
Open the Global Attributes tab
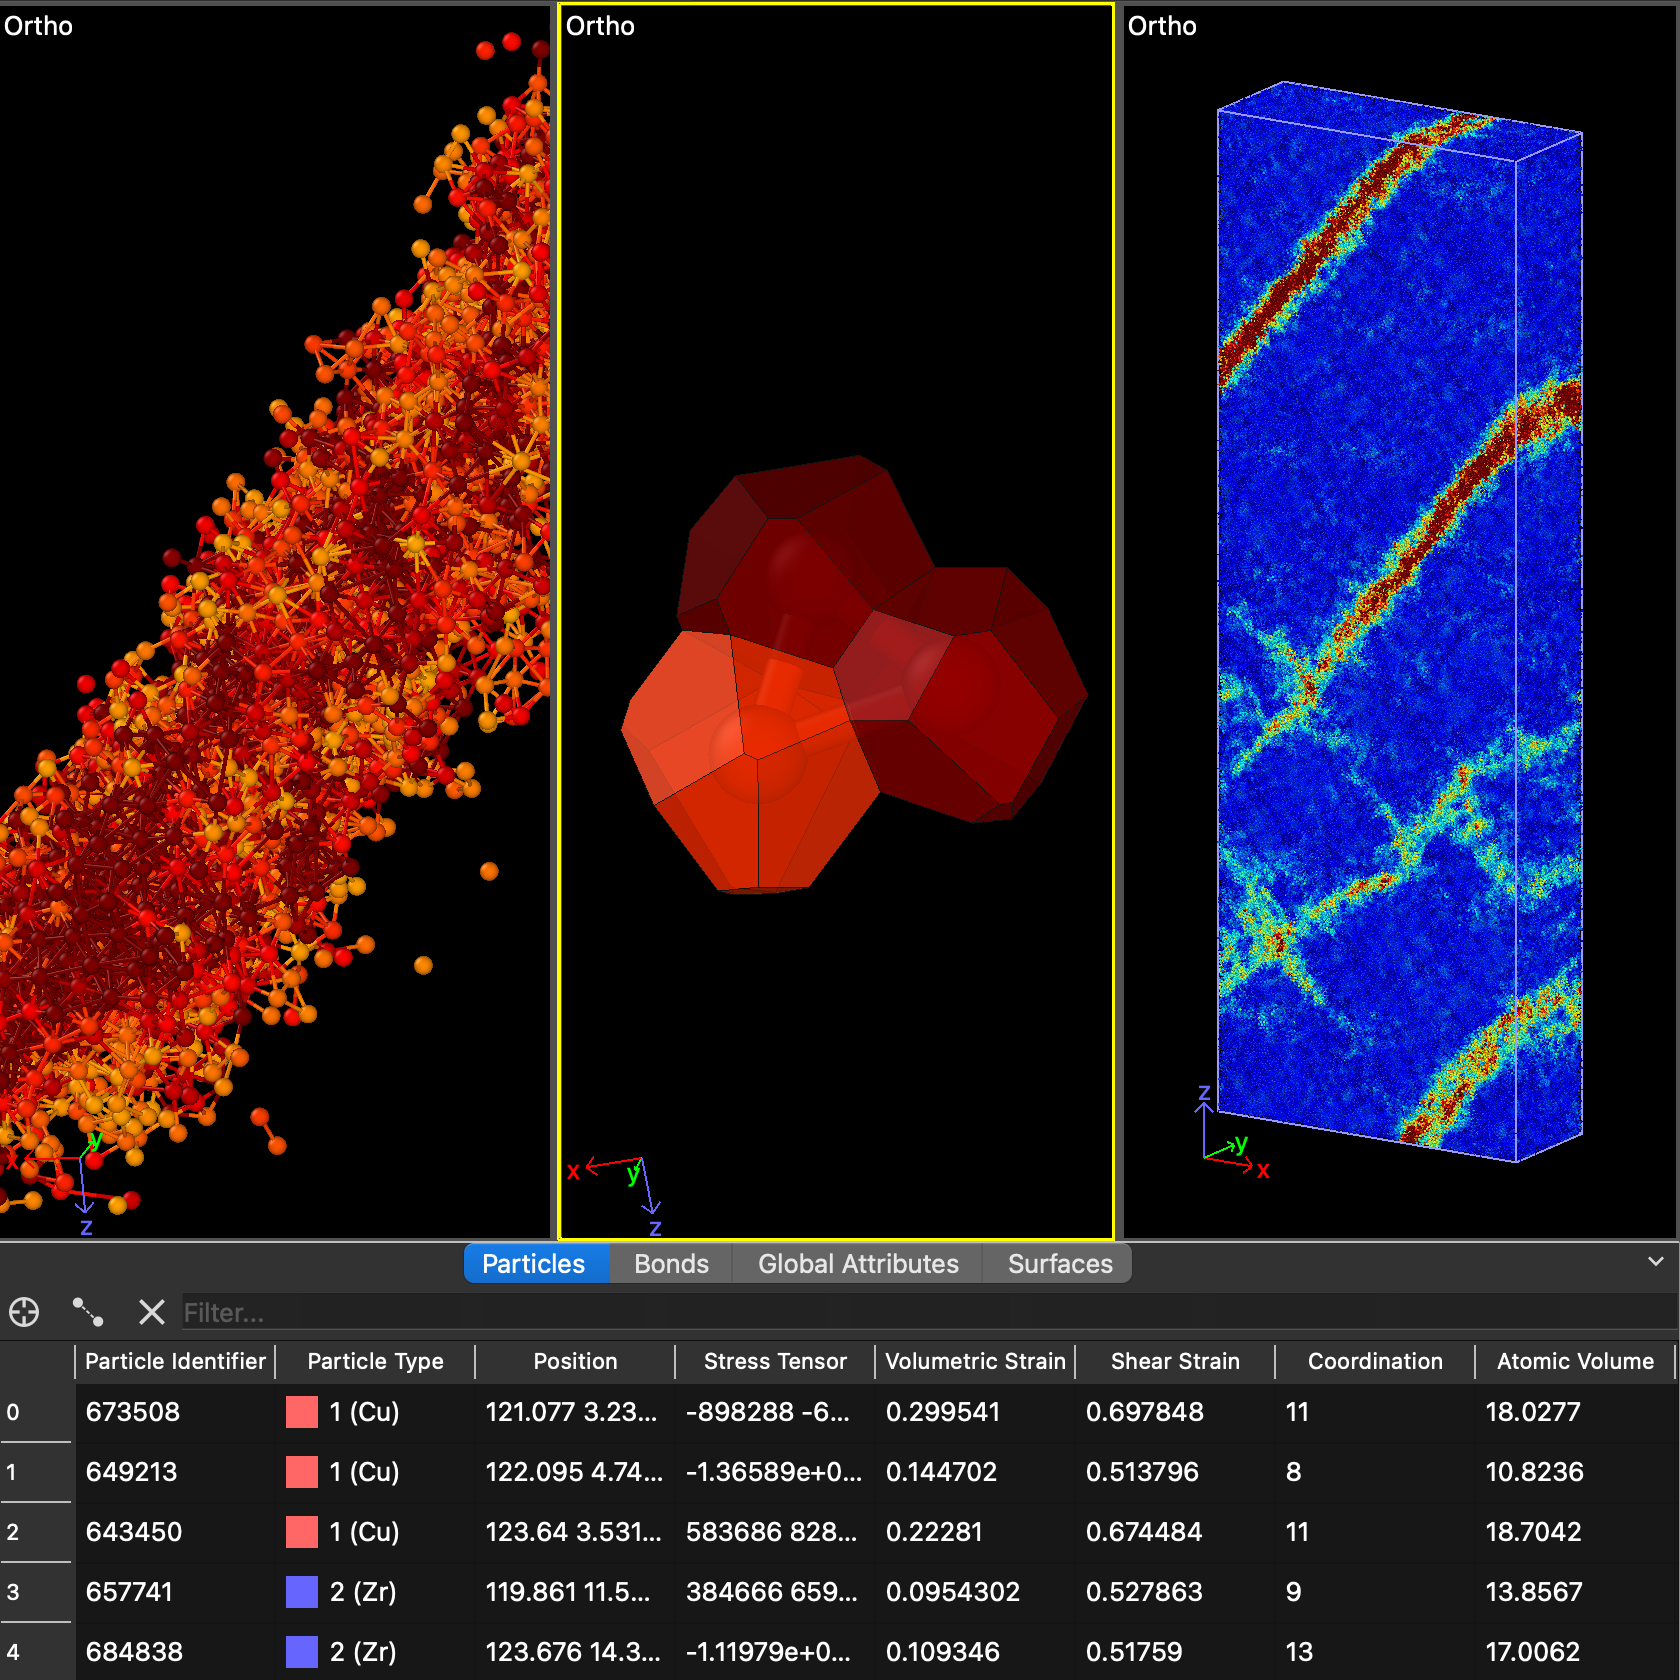click(857, 1264)
